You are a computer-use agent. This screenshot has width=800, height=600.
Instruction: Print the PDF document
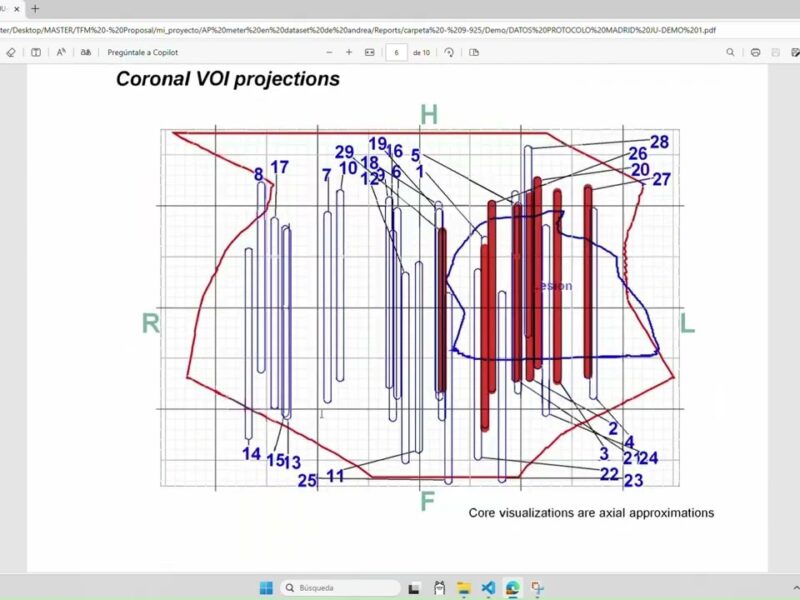[x=755, y=52]
